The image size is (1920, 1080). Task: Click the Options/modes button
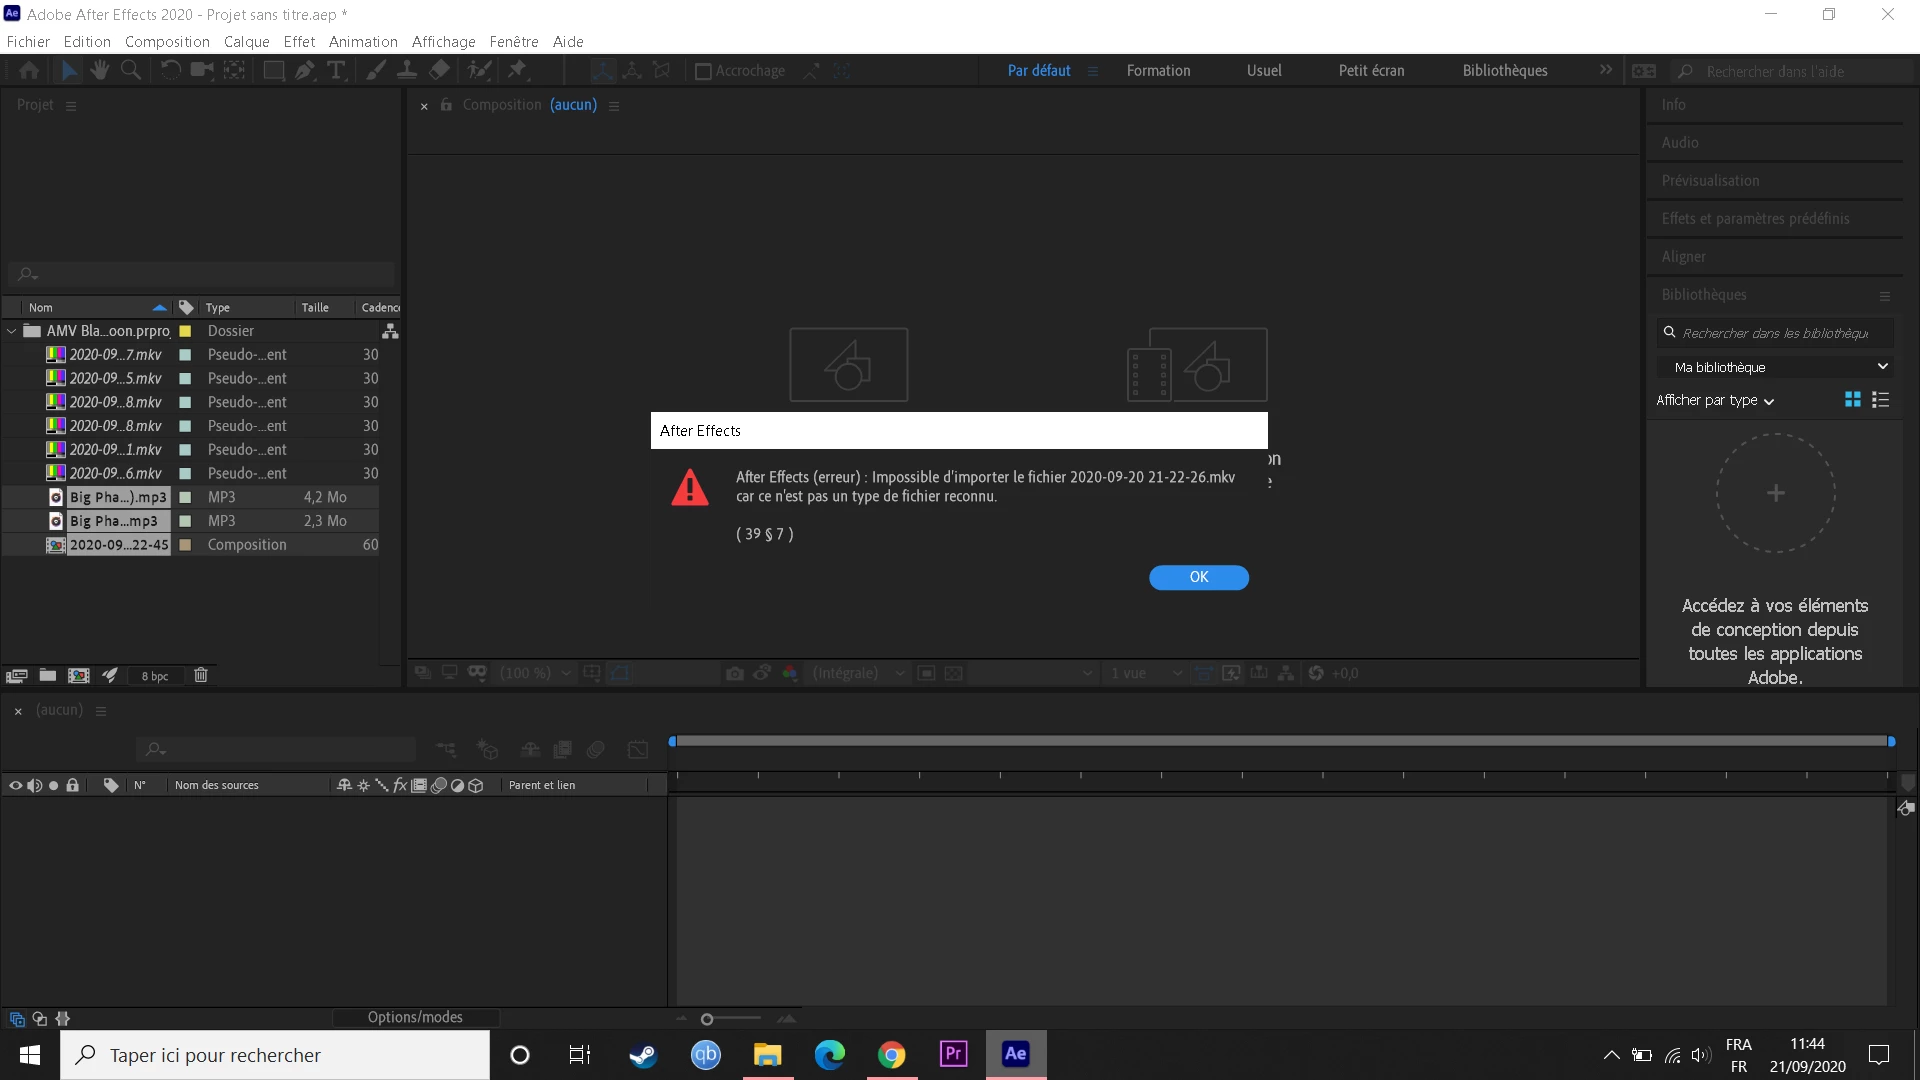(415, 1017)
